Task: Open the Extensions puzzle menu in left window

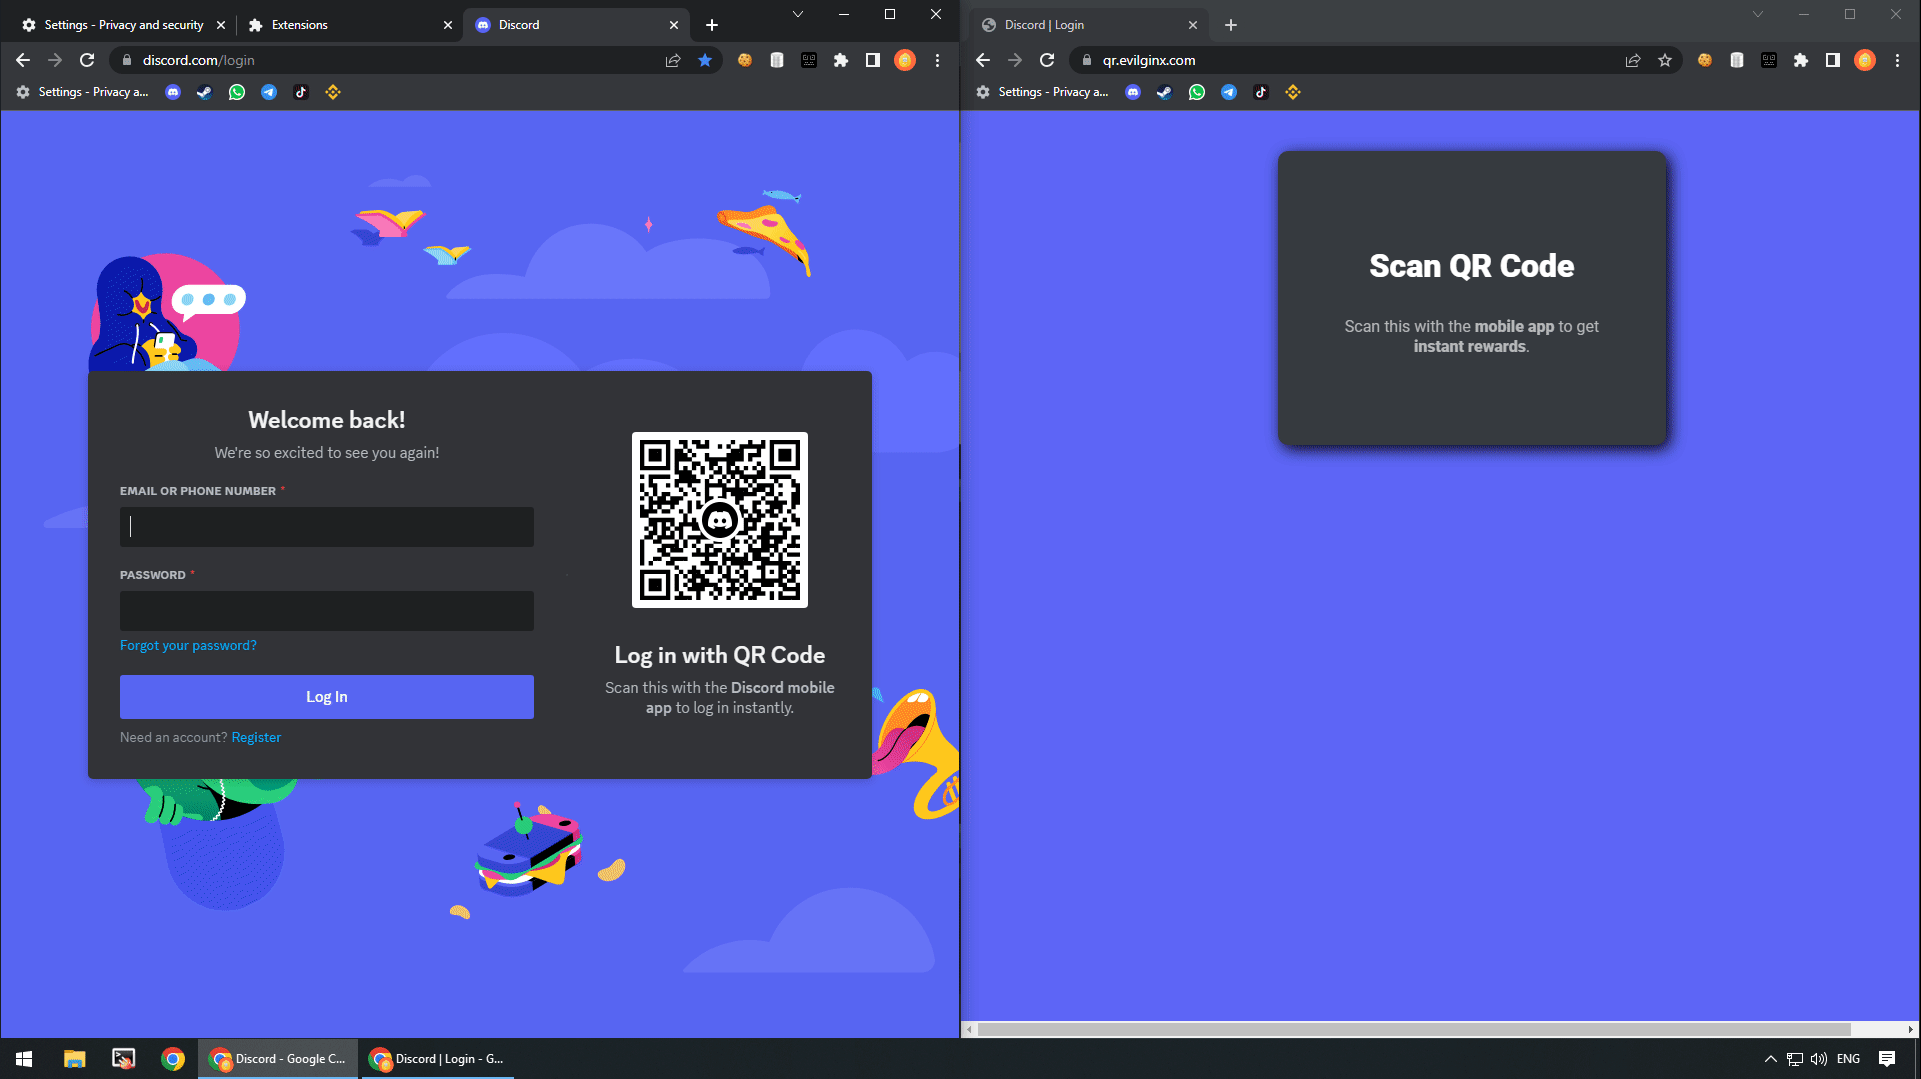Action: coord(841,61)
